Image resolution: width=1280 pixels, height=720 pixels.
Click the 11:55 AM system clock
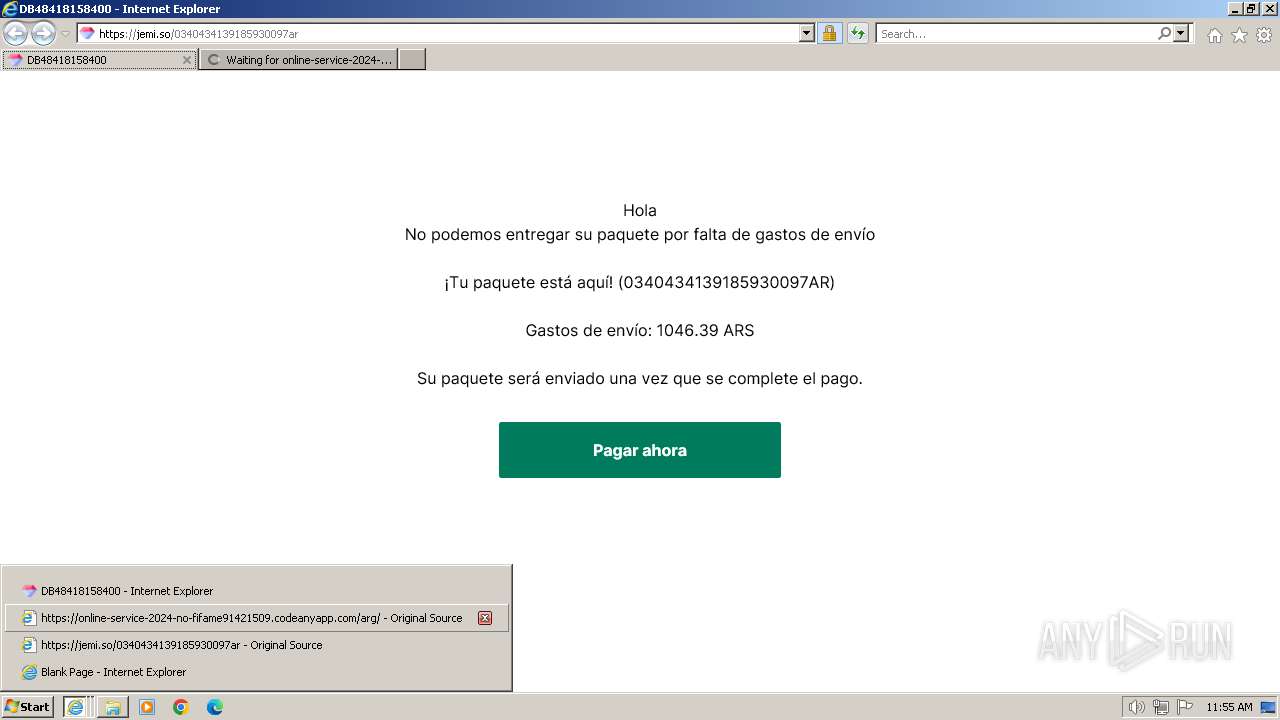click(x=1229, y=707)
